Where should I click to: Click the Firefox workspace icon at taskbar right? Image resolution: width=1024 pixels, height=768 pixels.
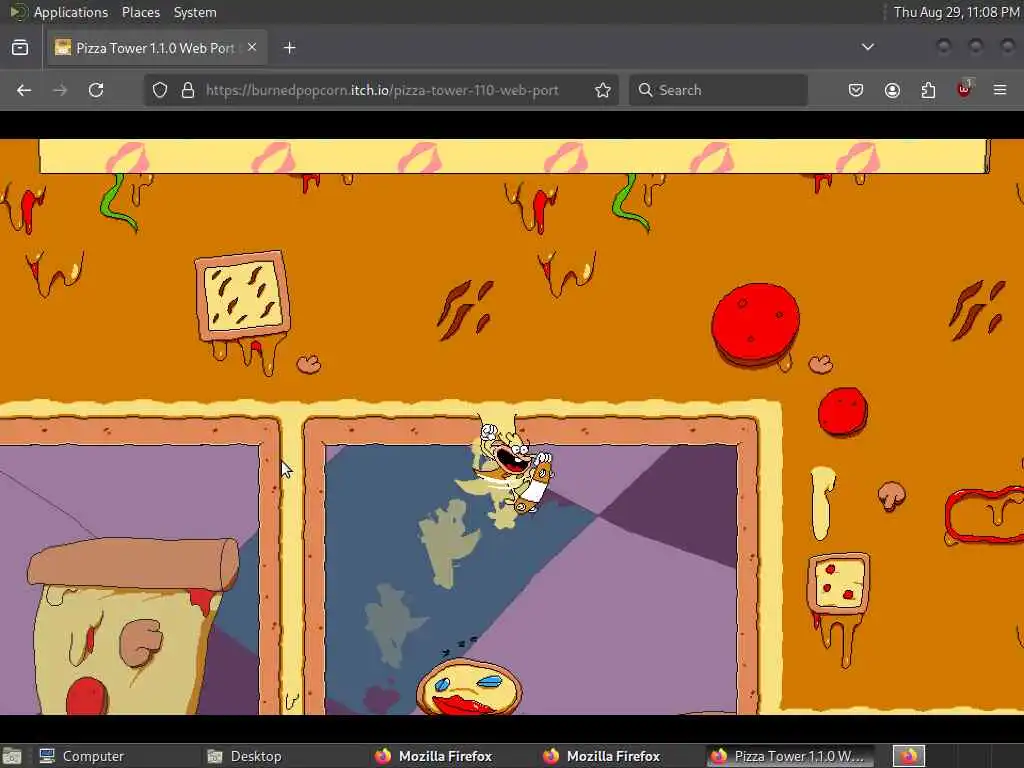coord(908,756)
